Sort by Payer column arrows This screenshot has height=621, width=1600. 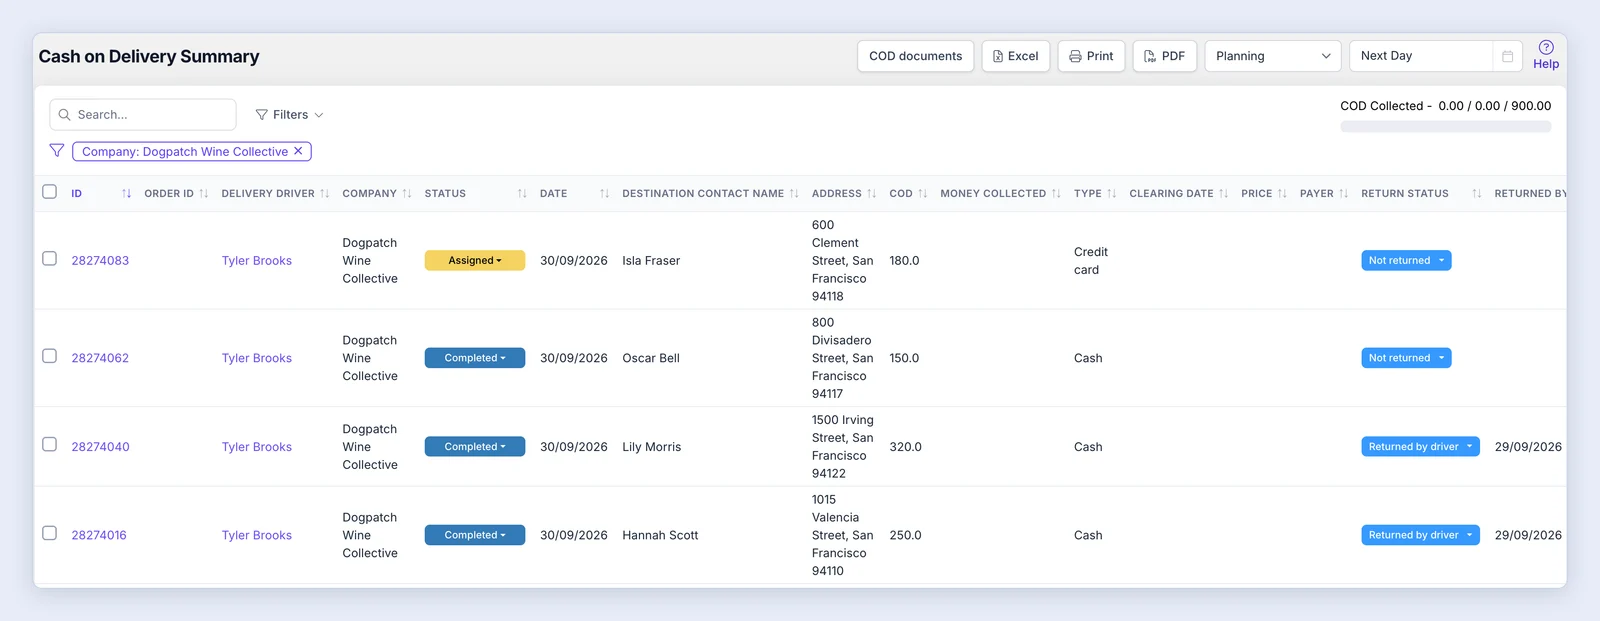(x=1343, y=194)
